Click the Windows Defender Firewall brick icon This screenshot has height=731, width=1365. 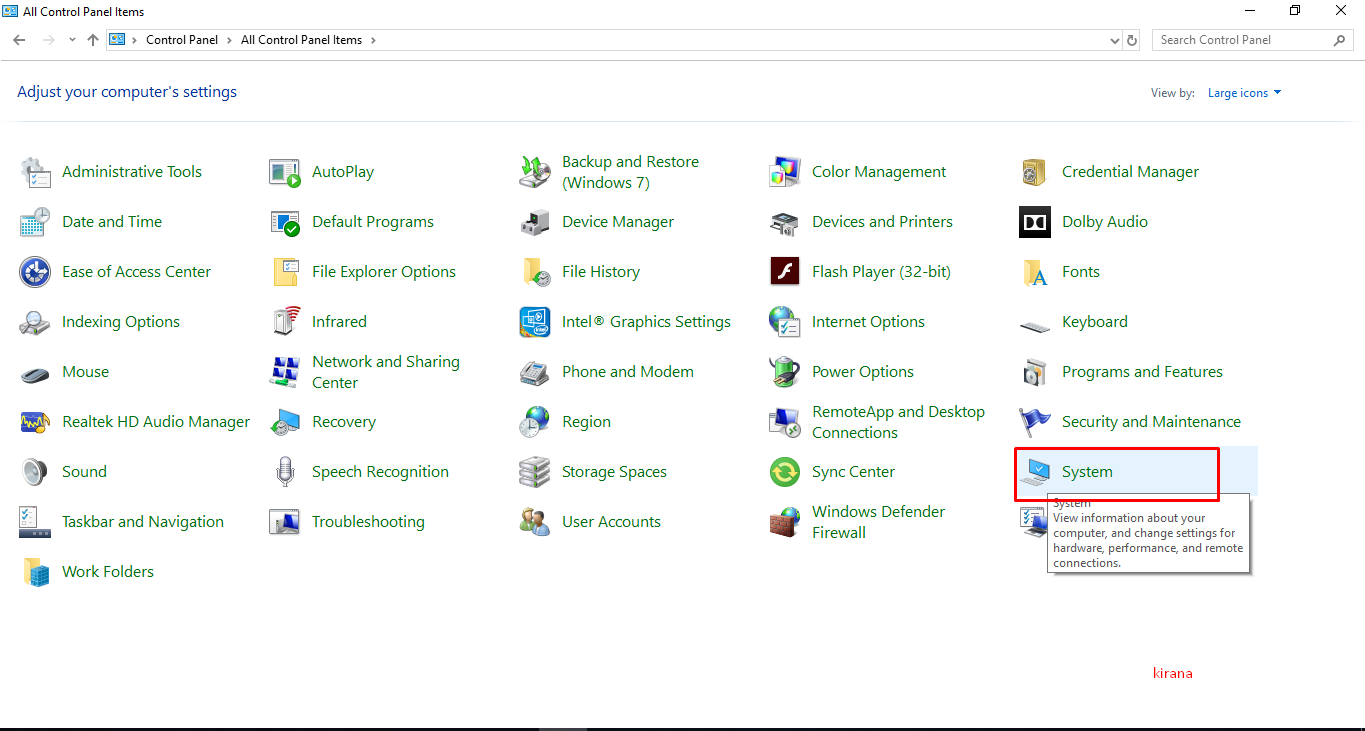[785, 522]
